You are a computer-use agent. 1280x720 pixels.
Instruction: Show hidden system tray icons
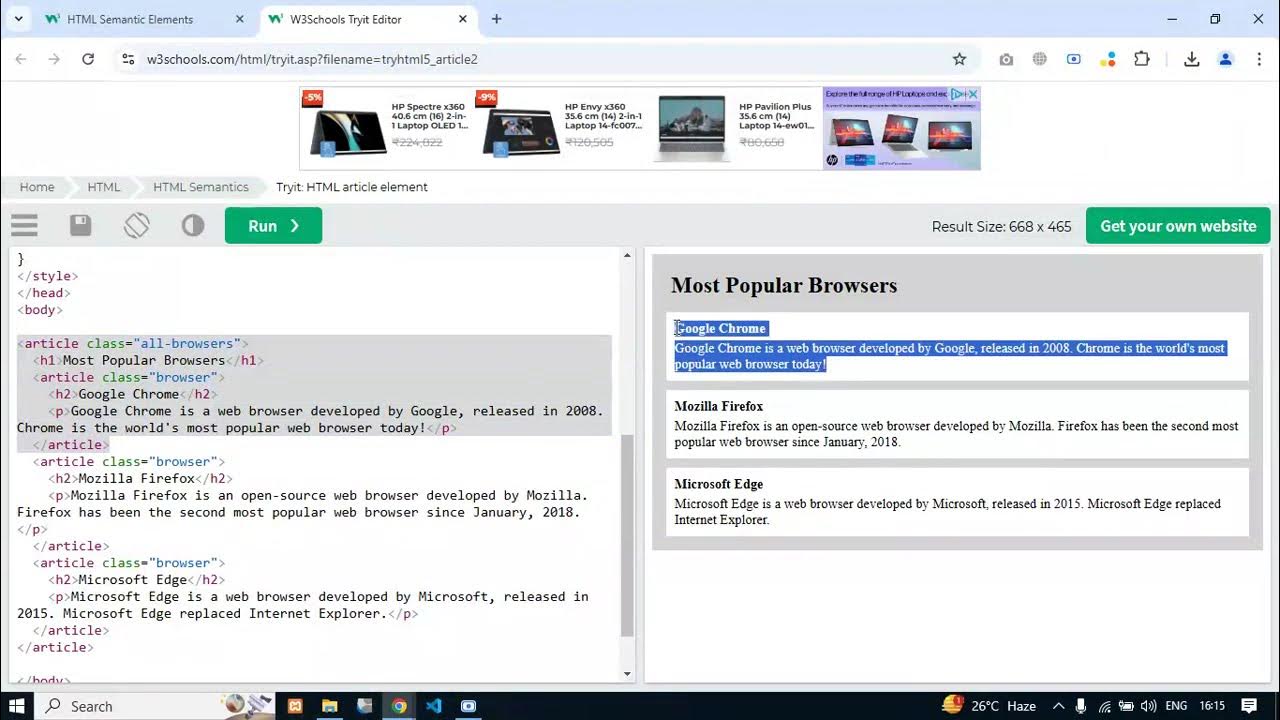click(1058, 706)
